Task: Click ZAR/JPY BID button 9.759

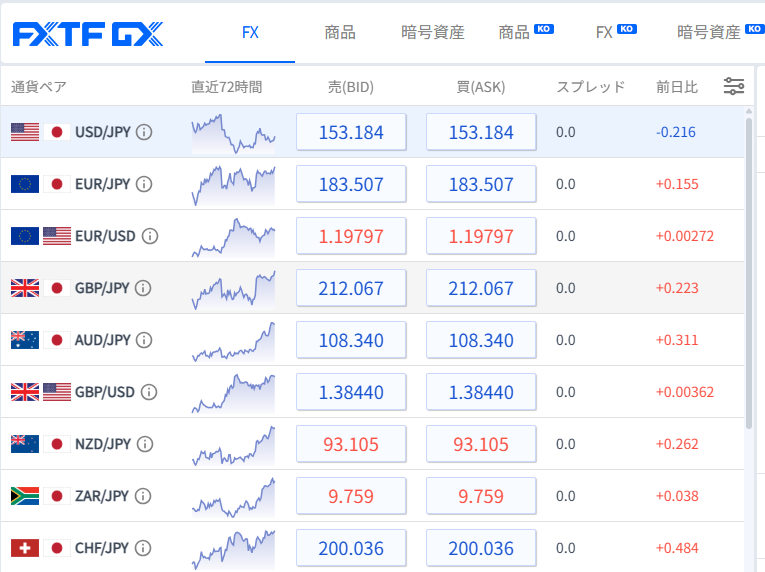Action: click(351, 496)
